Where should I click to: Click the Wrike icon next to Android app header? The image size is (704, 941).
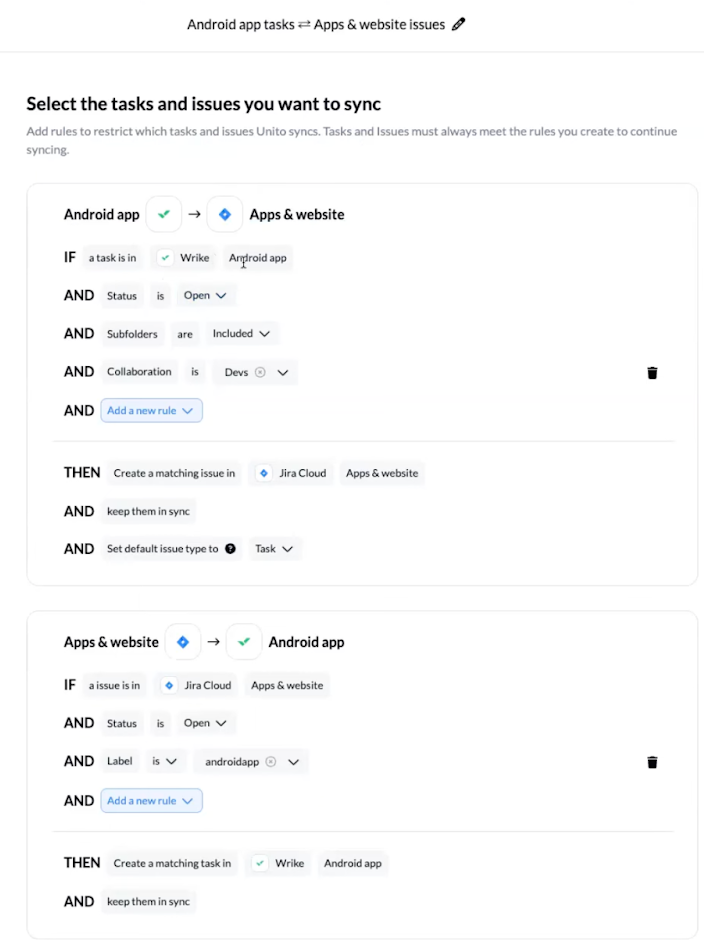pos(244,642)
